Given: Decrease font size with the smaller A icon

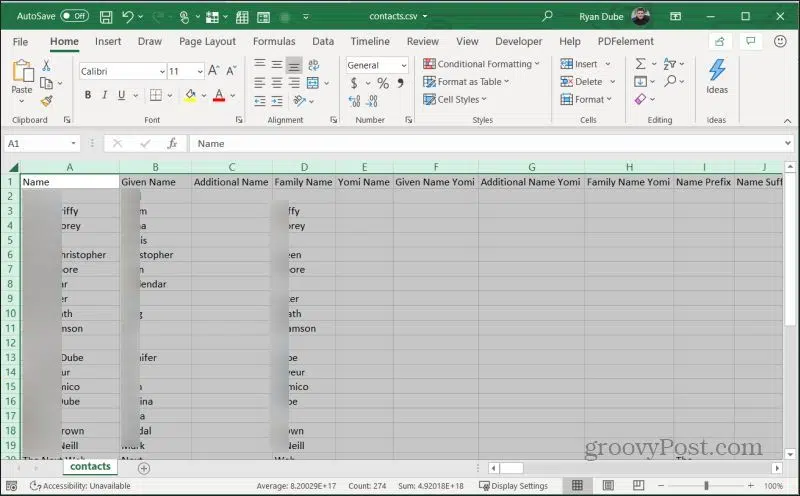Looking at the screenshot, I should click(231, 71).
